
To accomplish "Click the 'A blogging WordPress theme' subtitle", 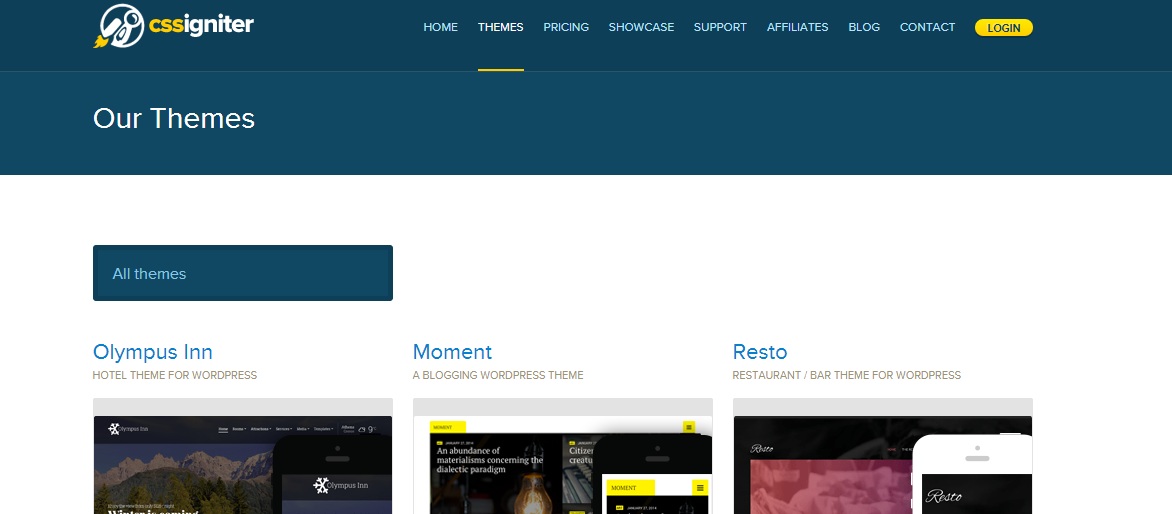I will point(498,375).
